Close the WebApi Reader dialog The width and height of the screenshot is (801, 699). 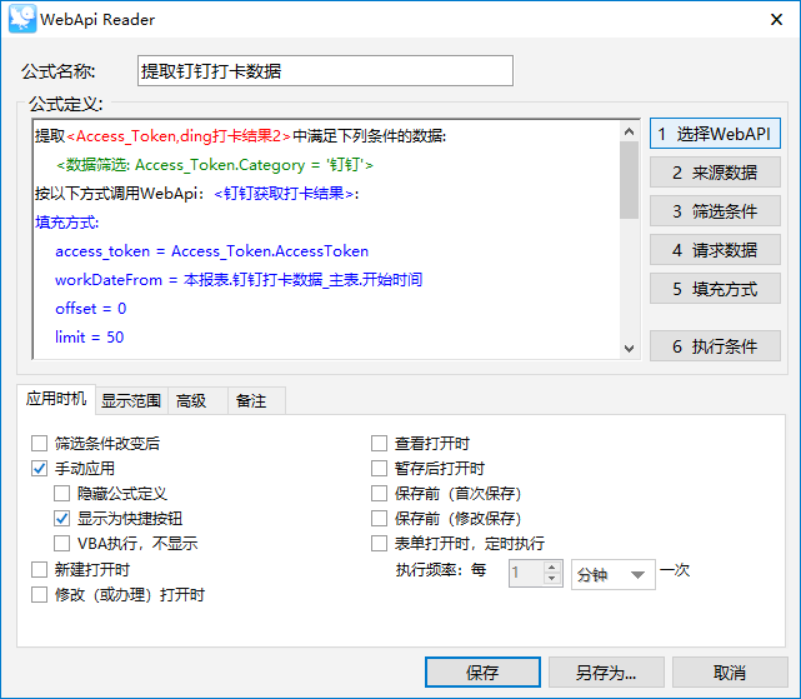[x=776, y=19]
